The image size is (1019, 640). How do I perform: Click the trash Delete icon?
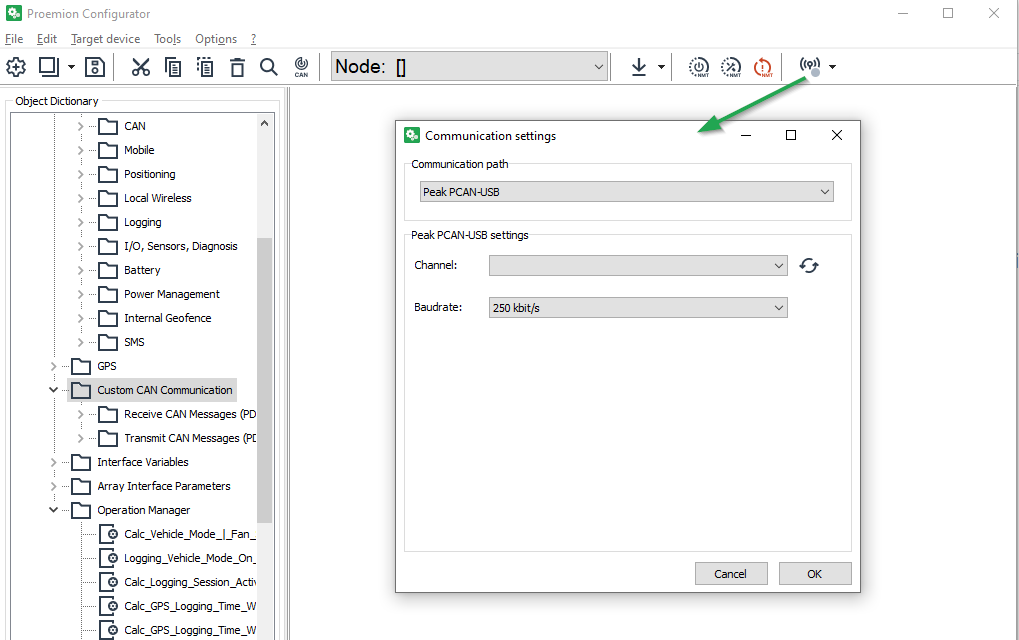click(237, 67)
